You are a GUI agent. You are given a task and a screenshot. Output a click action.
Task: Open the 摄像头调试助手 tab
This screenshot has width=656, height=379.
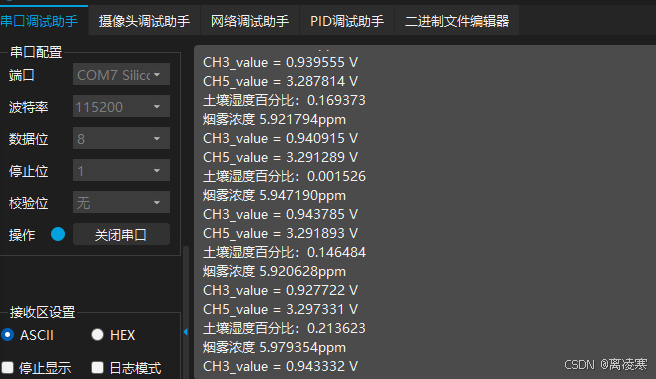[x=144, y=21]
